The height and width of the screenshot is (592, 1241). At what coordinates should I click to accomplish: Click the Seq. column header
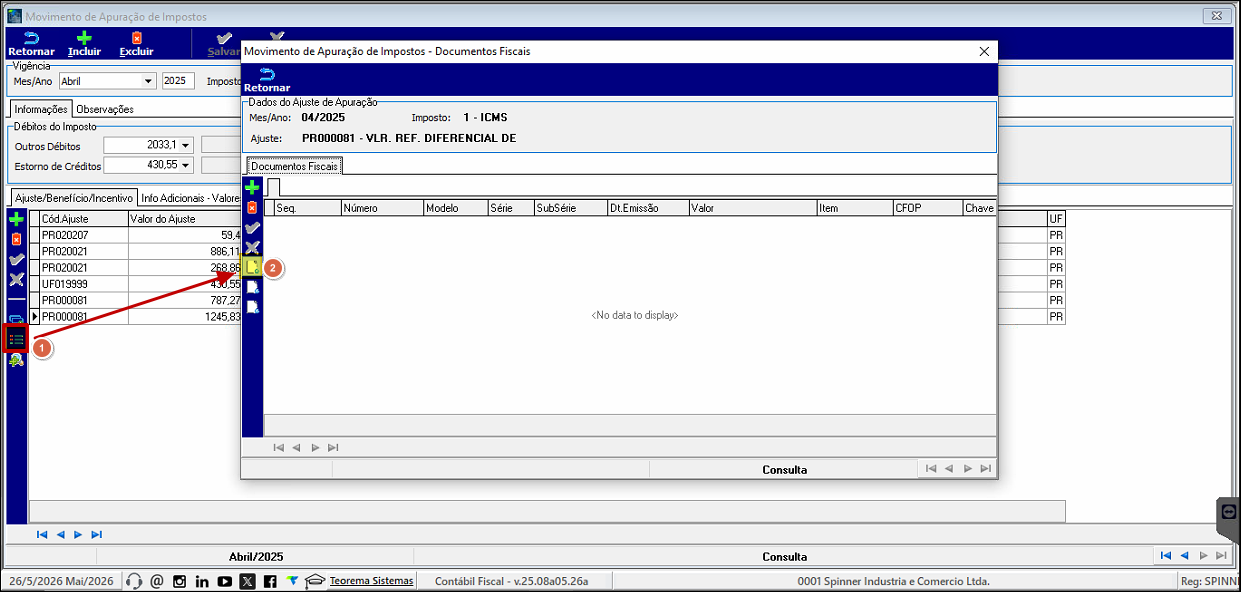[307, 208]
